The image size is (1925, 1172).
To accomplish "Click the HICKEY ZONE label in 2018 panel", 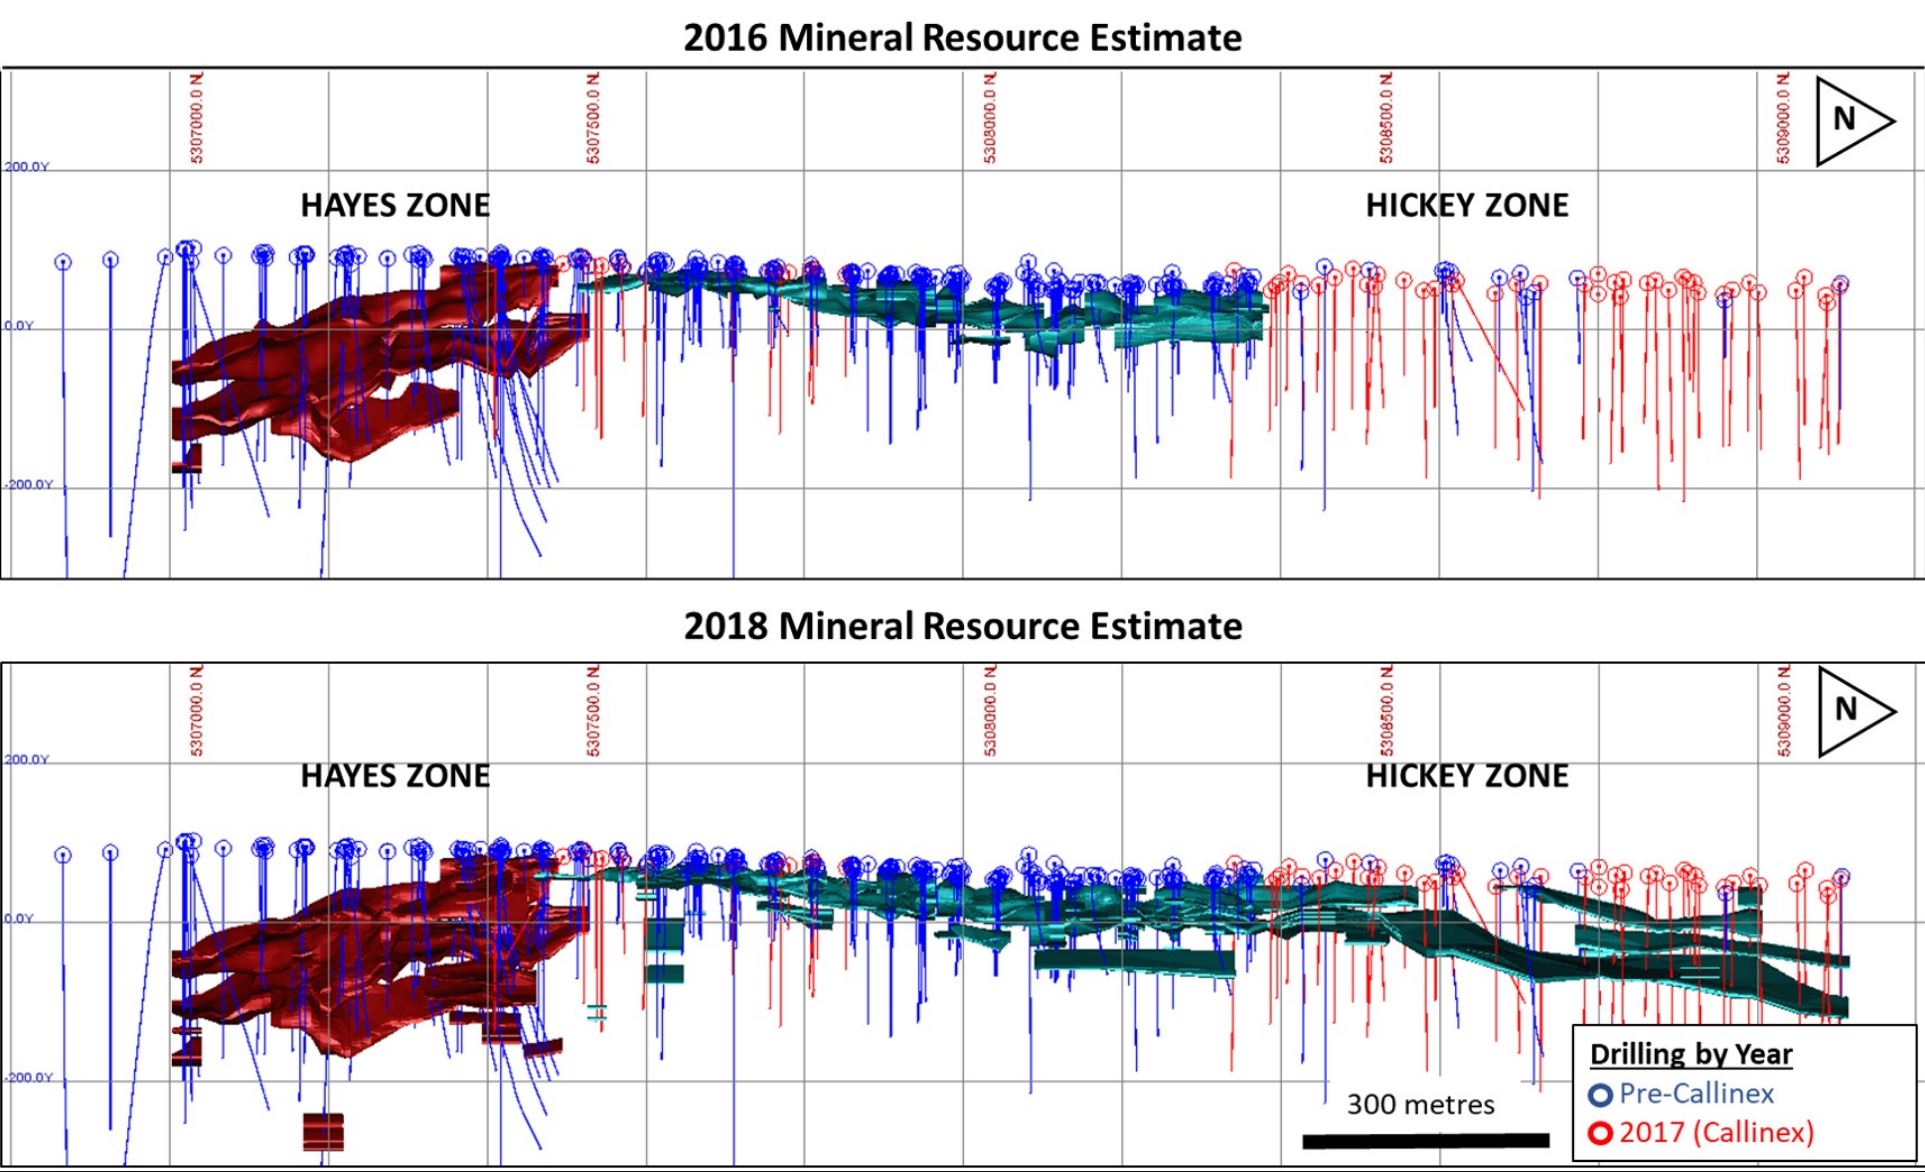I will (x=1466, y=776).
